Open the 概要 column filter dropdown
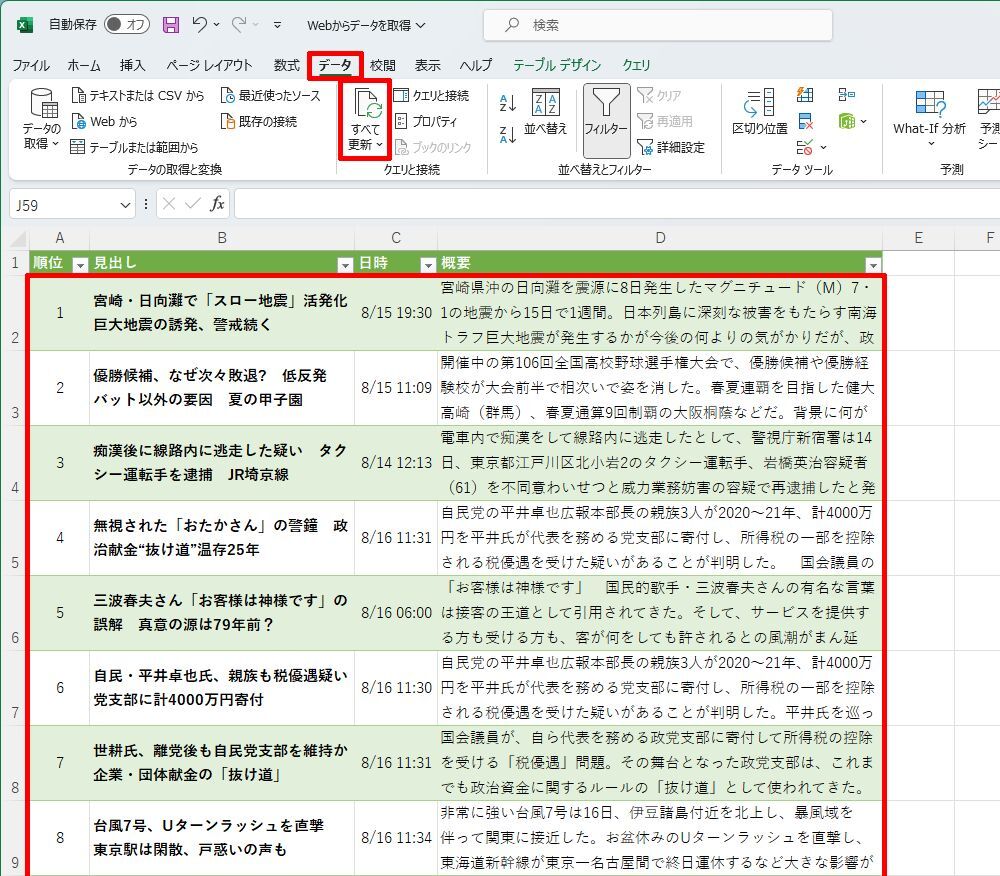Image resolution: width=1000 pixels, height=876 pixels. 873,264
